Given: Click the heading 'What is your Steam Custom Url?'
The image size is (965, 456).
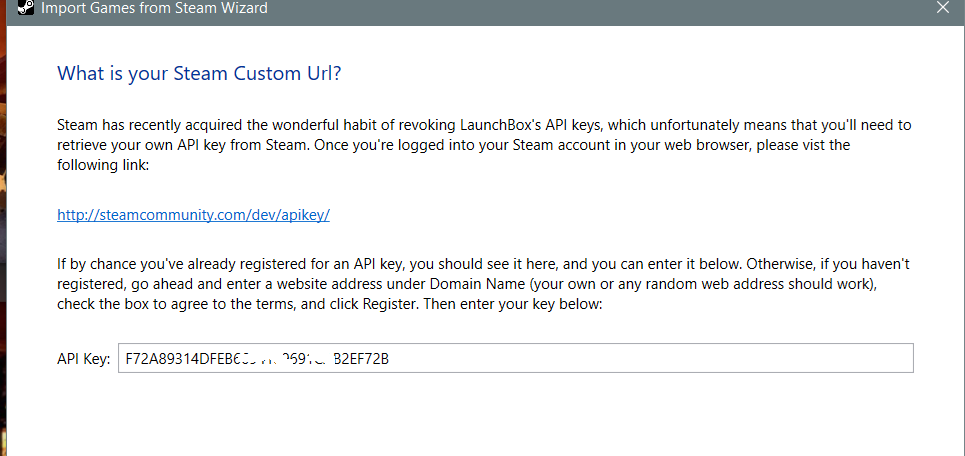Looking at the screenshot, I should pyautogui.click(x=199, y=74).
